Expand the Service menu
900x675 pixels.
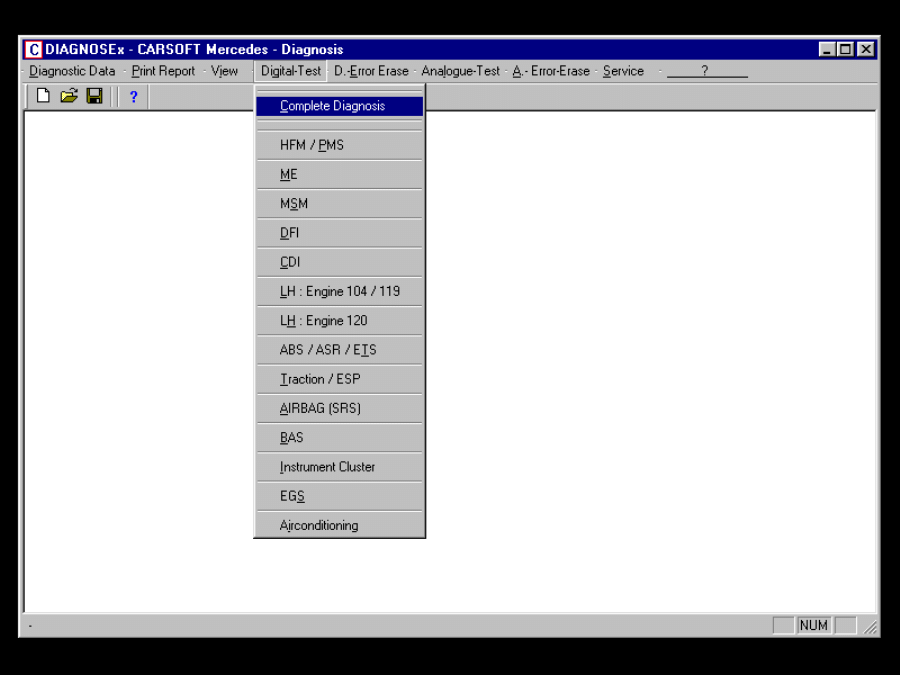623,71
